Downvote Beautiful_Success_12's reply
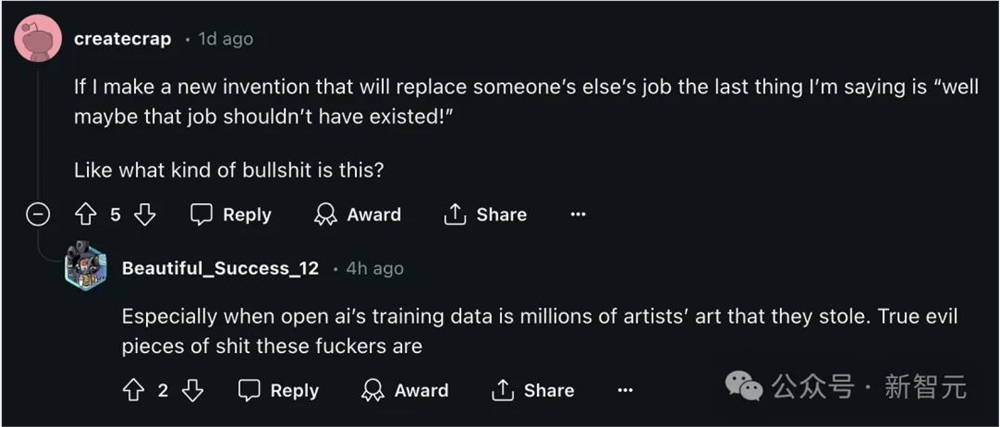The image size is (1000, 427). click(x=192, y=391)
